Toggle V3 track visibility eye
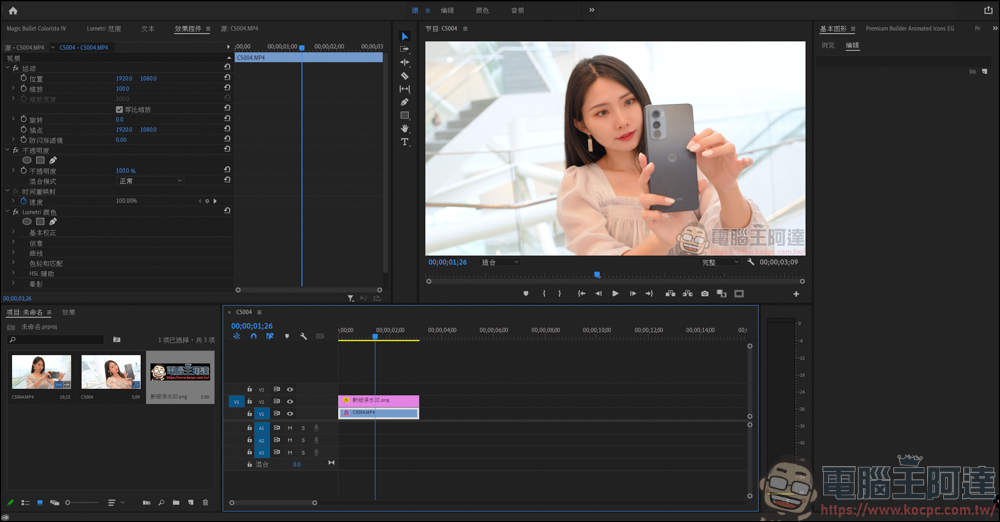 pyautogui.click(x=290, y=389)
